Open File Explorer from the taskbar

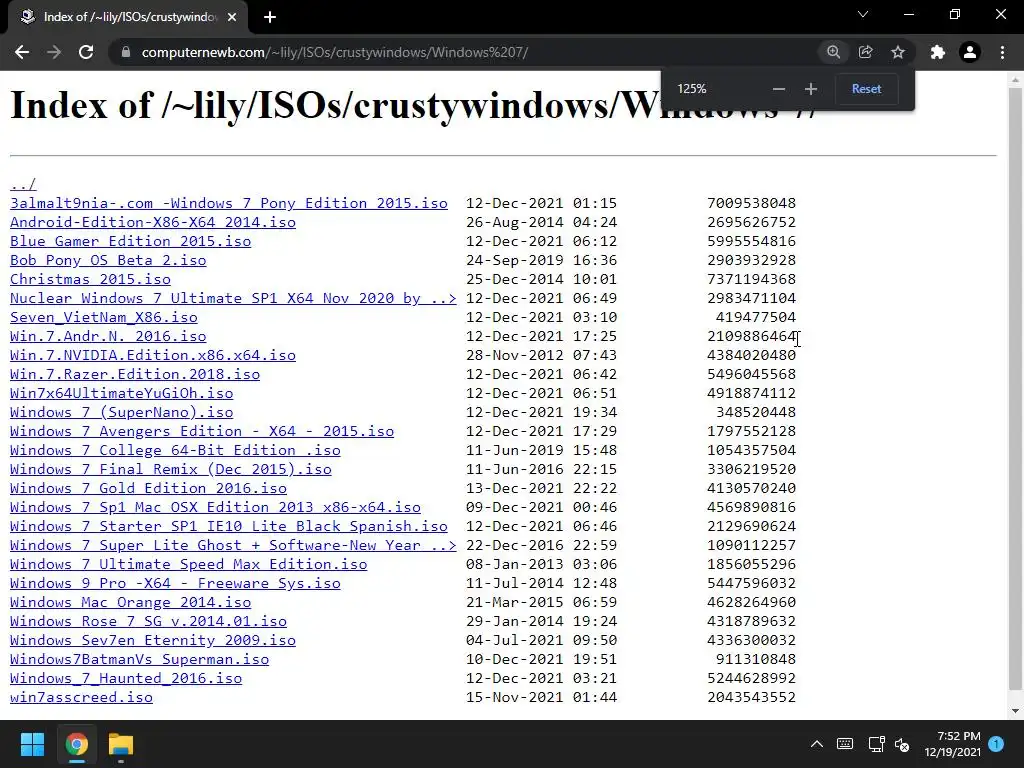[x=121, y=744]
